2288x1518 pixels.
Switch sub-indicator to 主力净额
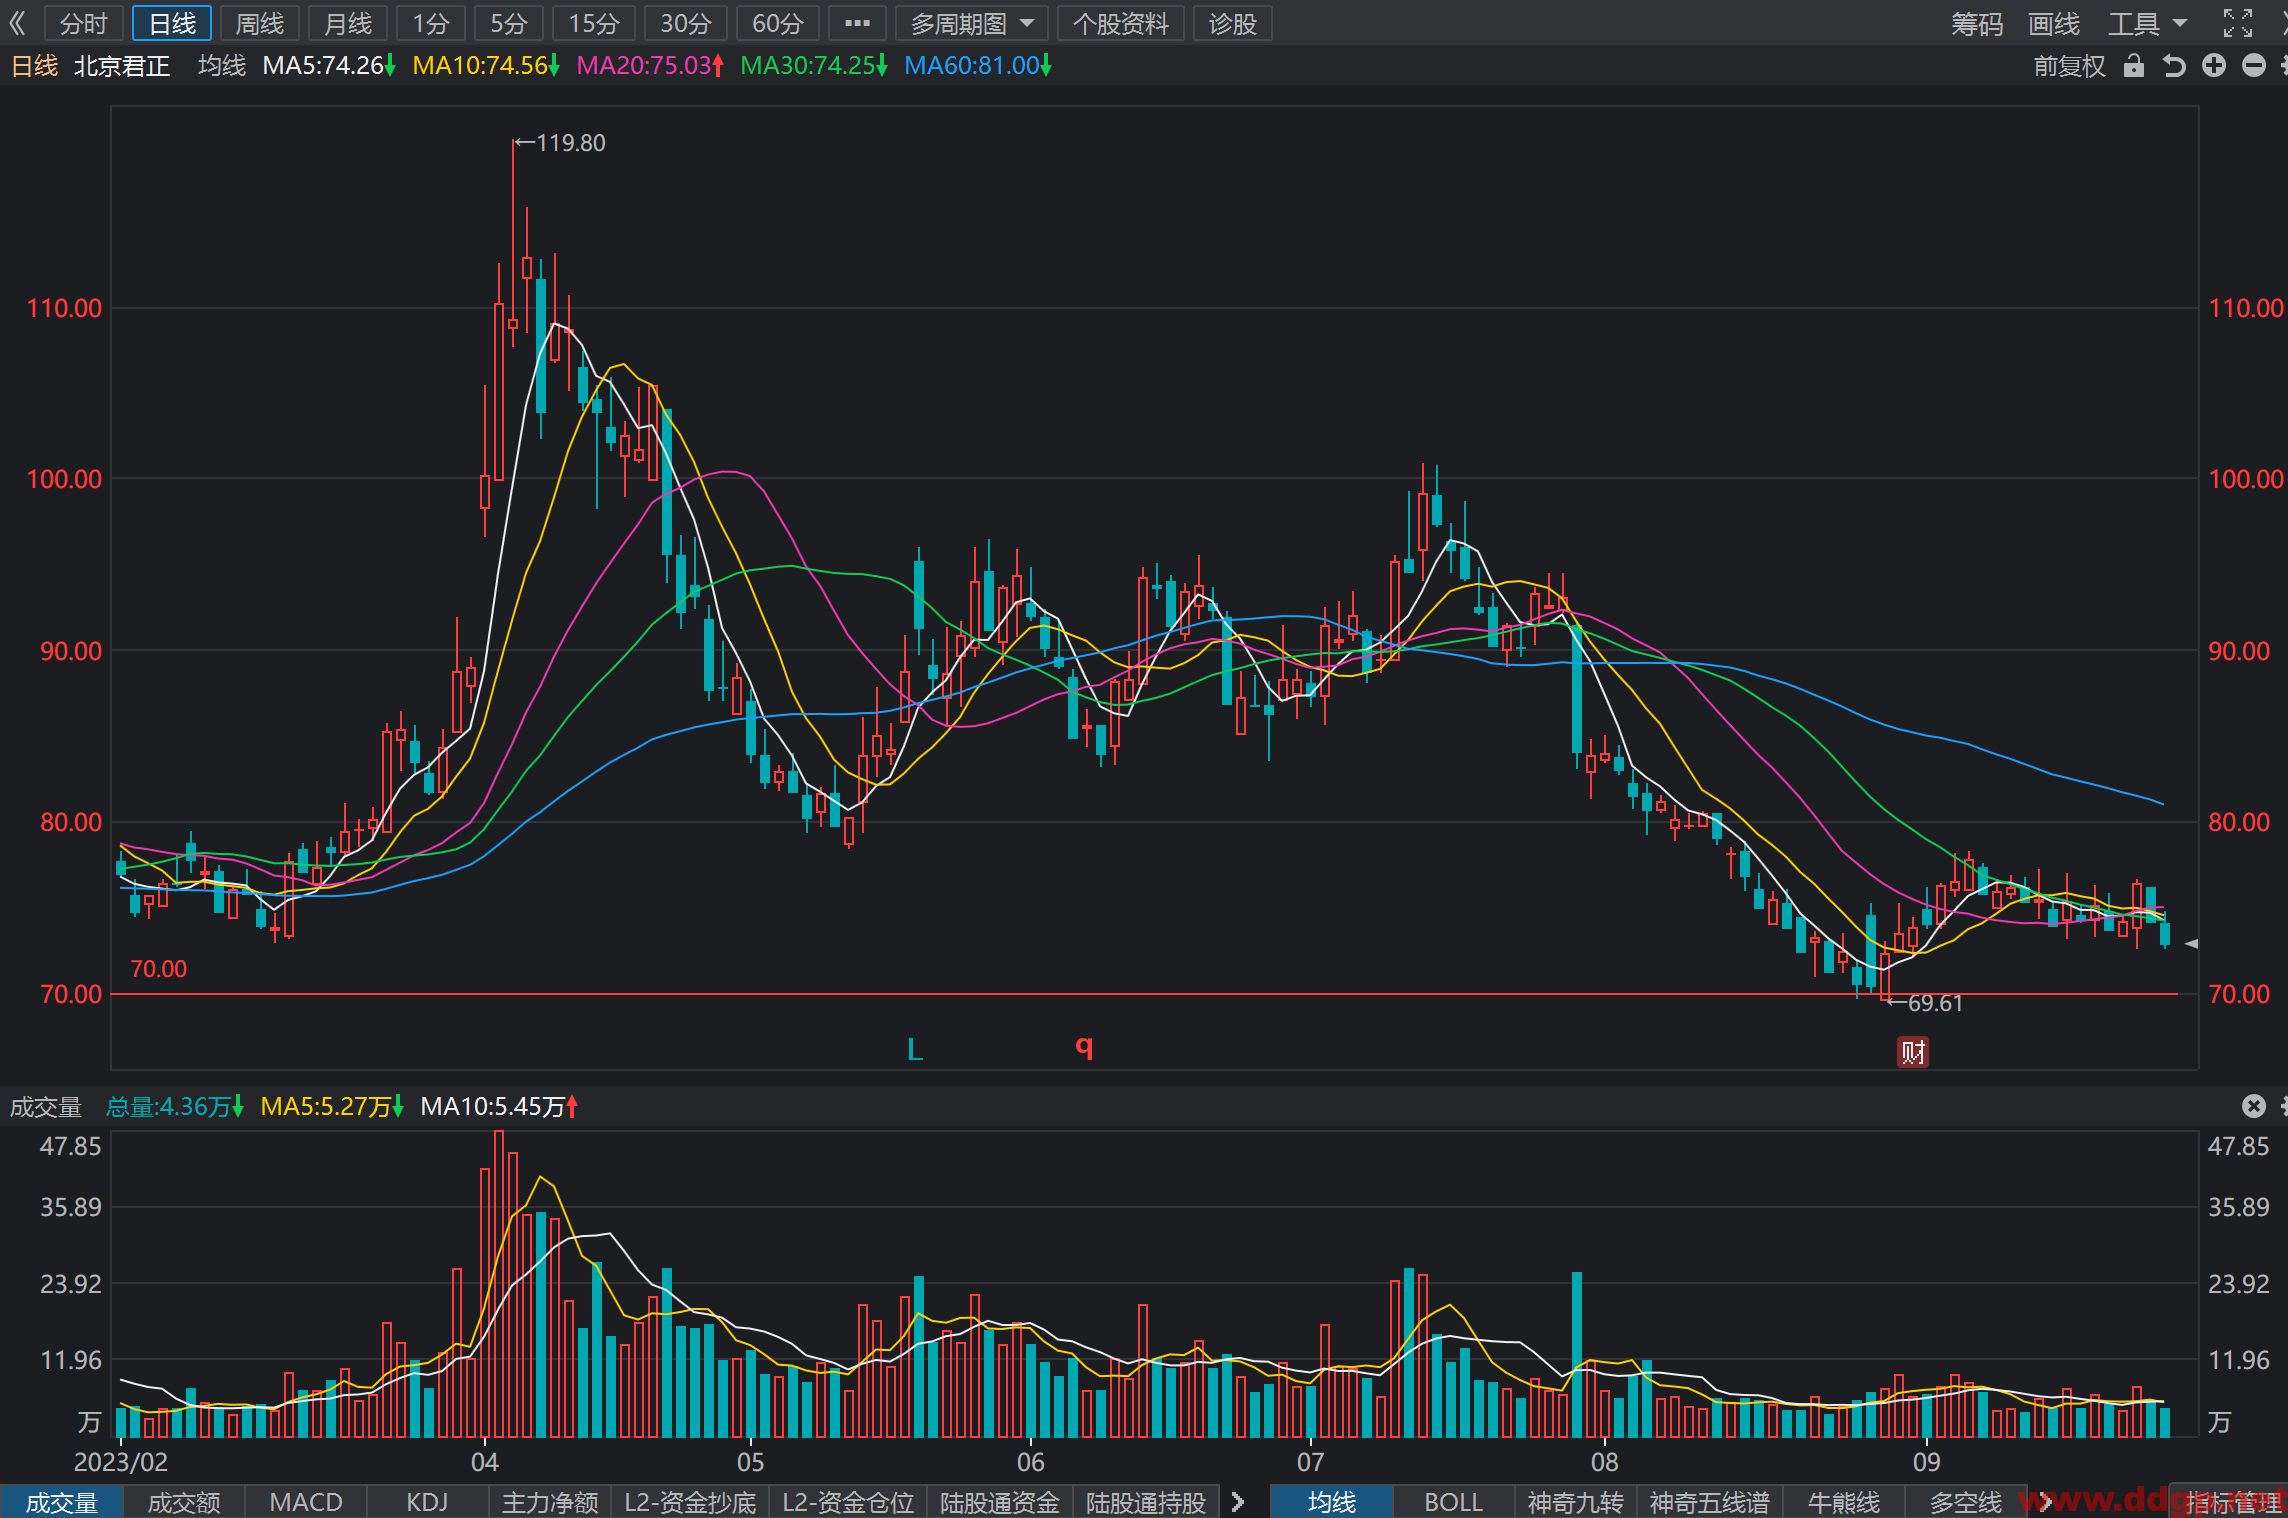coord(550,1502)
